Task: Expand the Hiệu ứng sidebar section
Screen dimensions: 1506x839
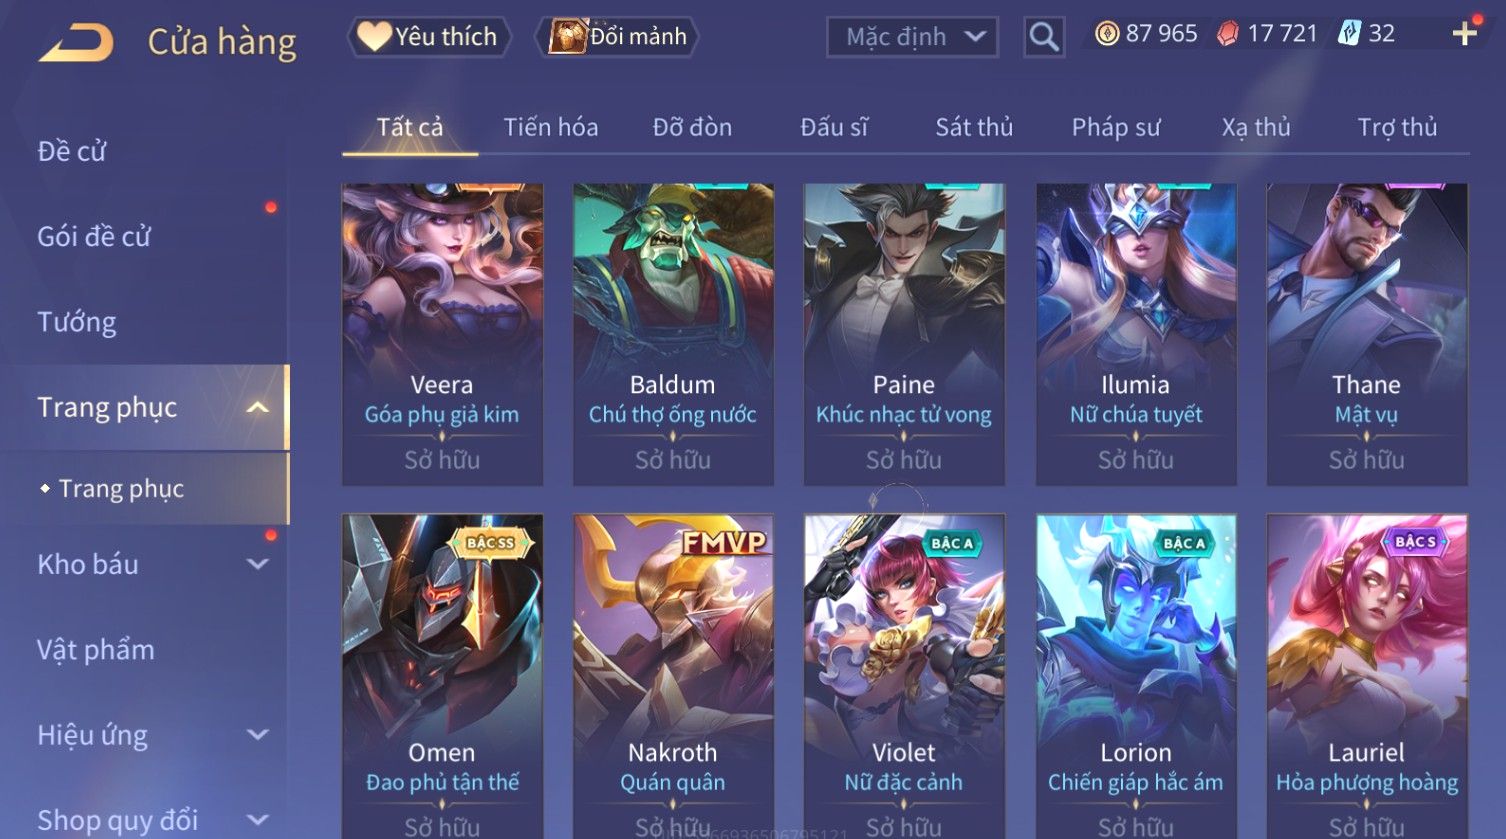Action: tap(257, 735)
